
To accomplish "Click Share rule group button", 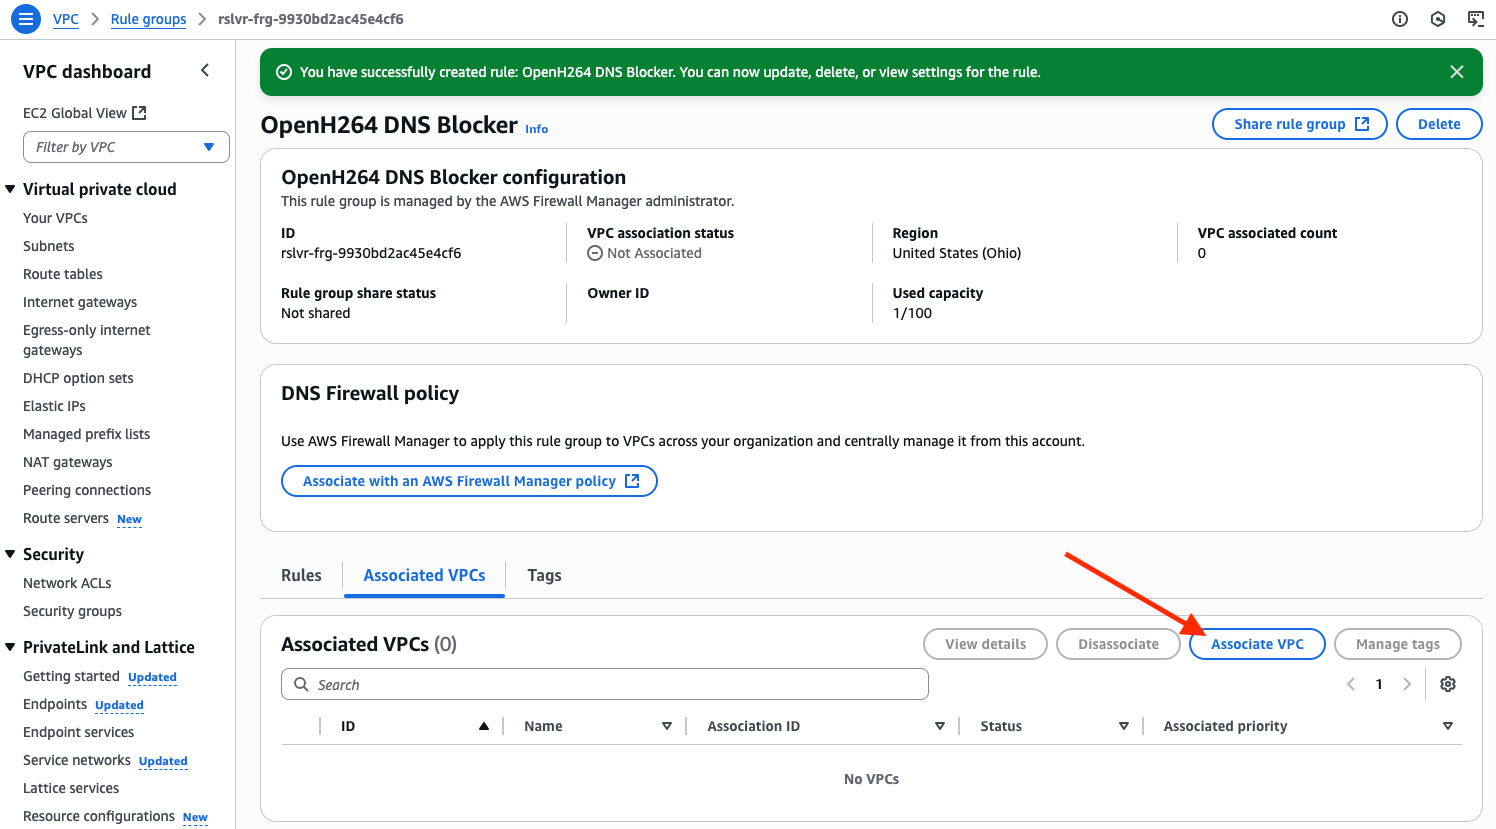I will tap(1299, 124).
